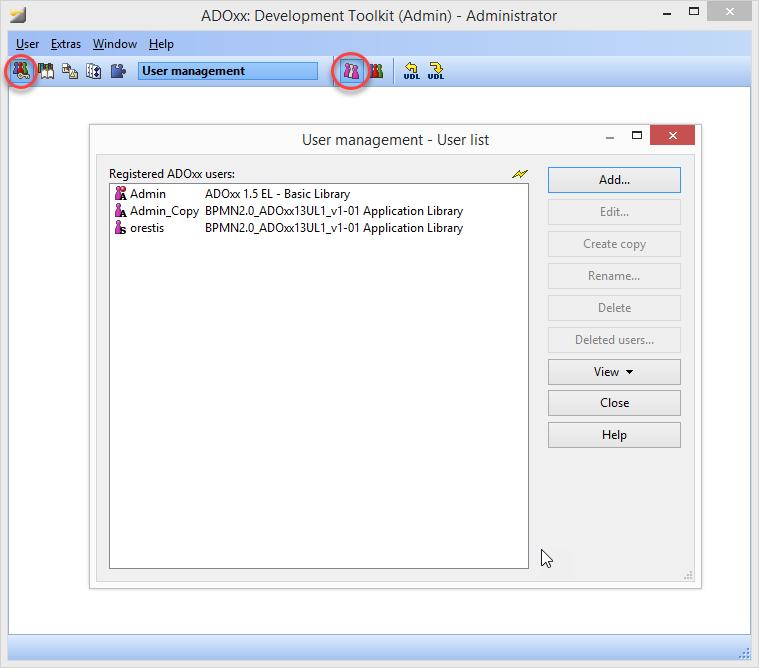
Task: Open the Extras menu
Action: (x=66, y=44)
